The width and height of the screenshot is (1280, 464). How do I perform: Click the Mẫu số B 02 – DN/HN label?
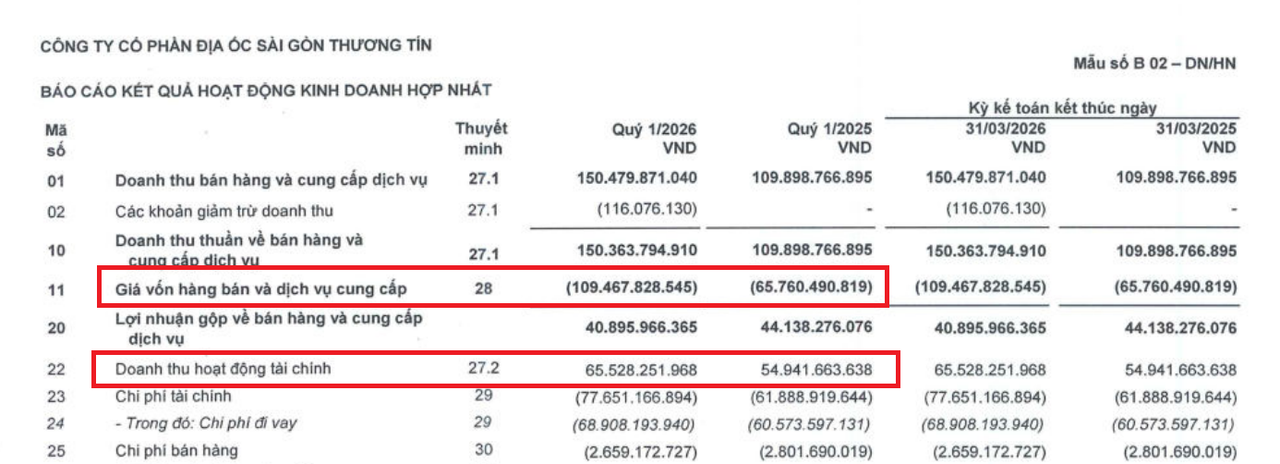pyautogui.click(x=1155, y=63)
